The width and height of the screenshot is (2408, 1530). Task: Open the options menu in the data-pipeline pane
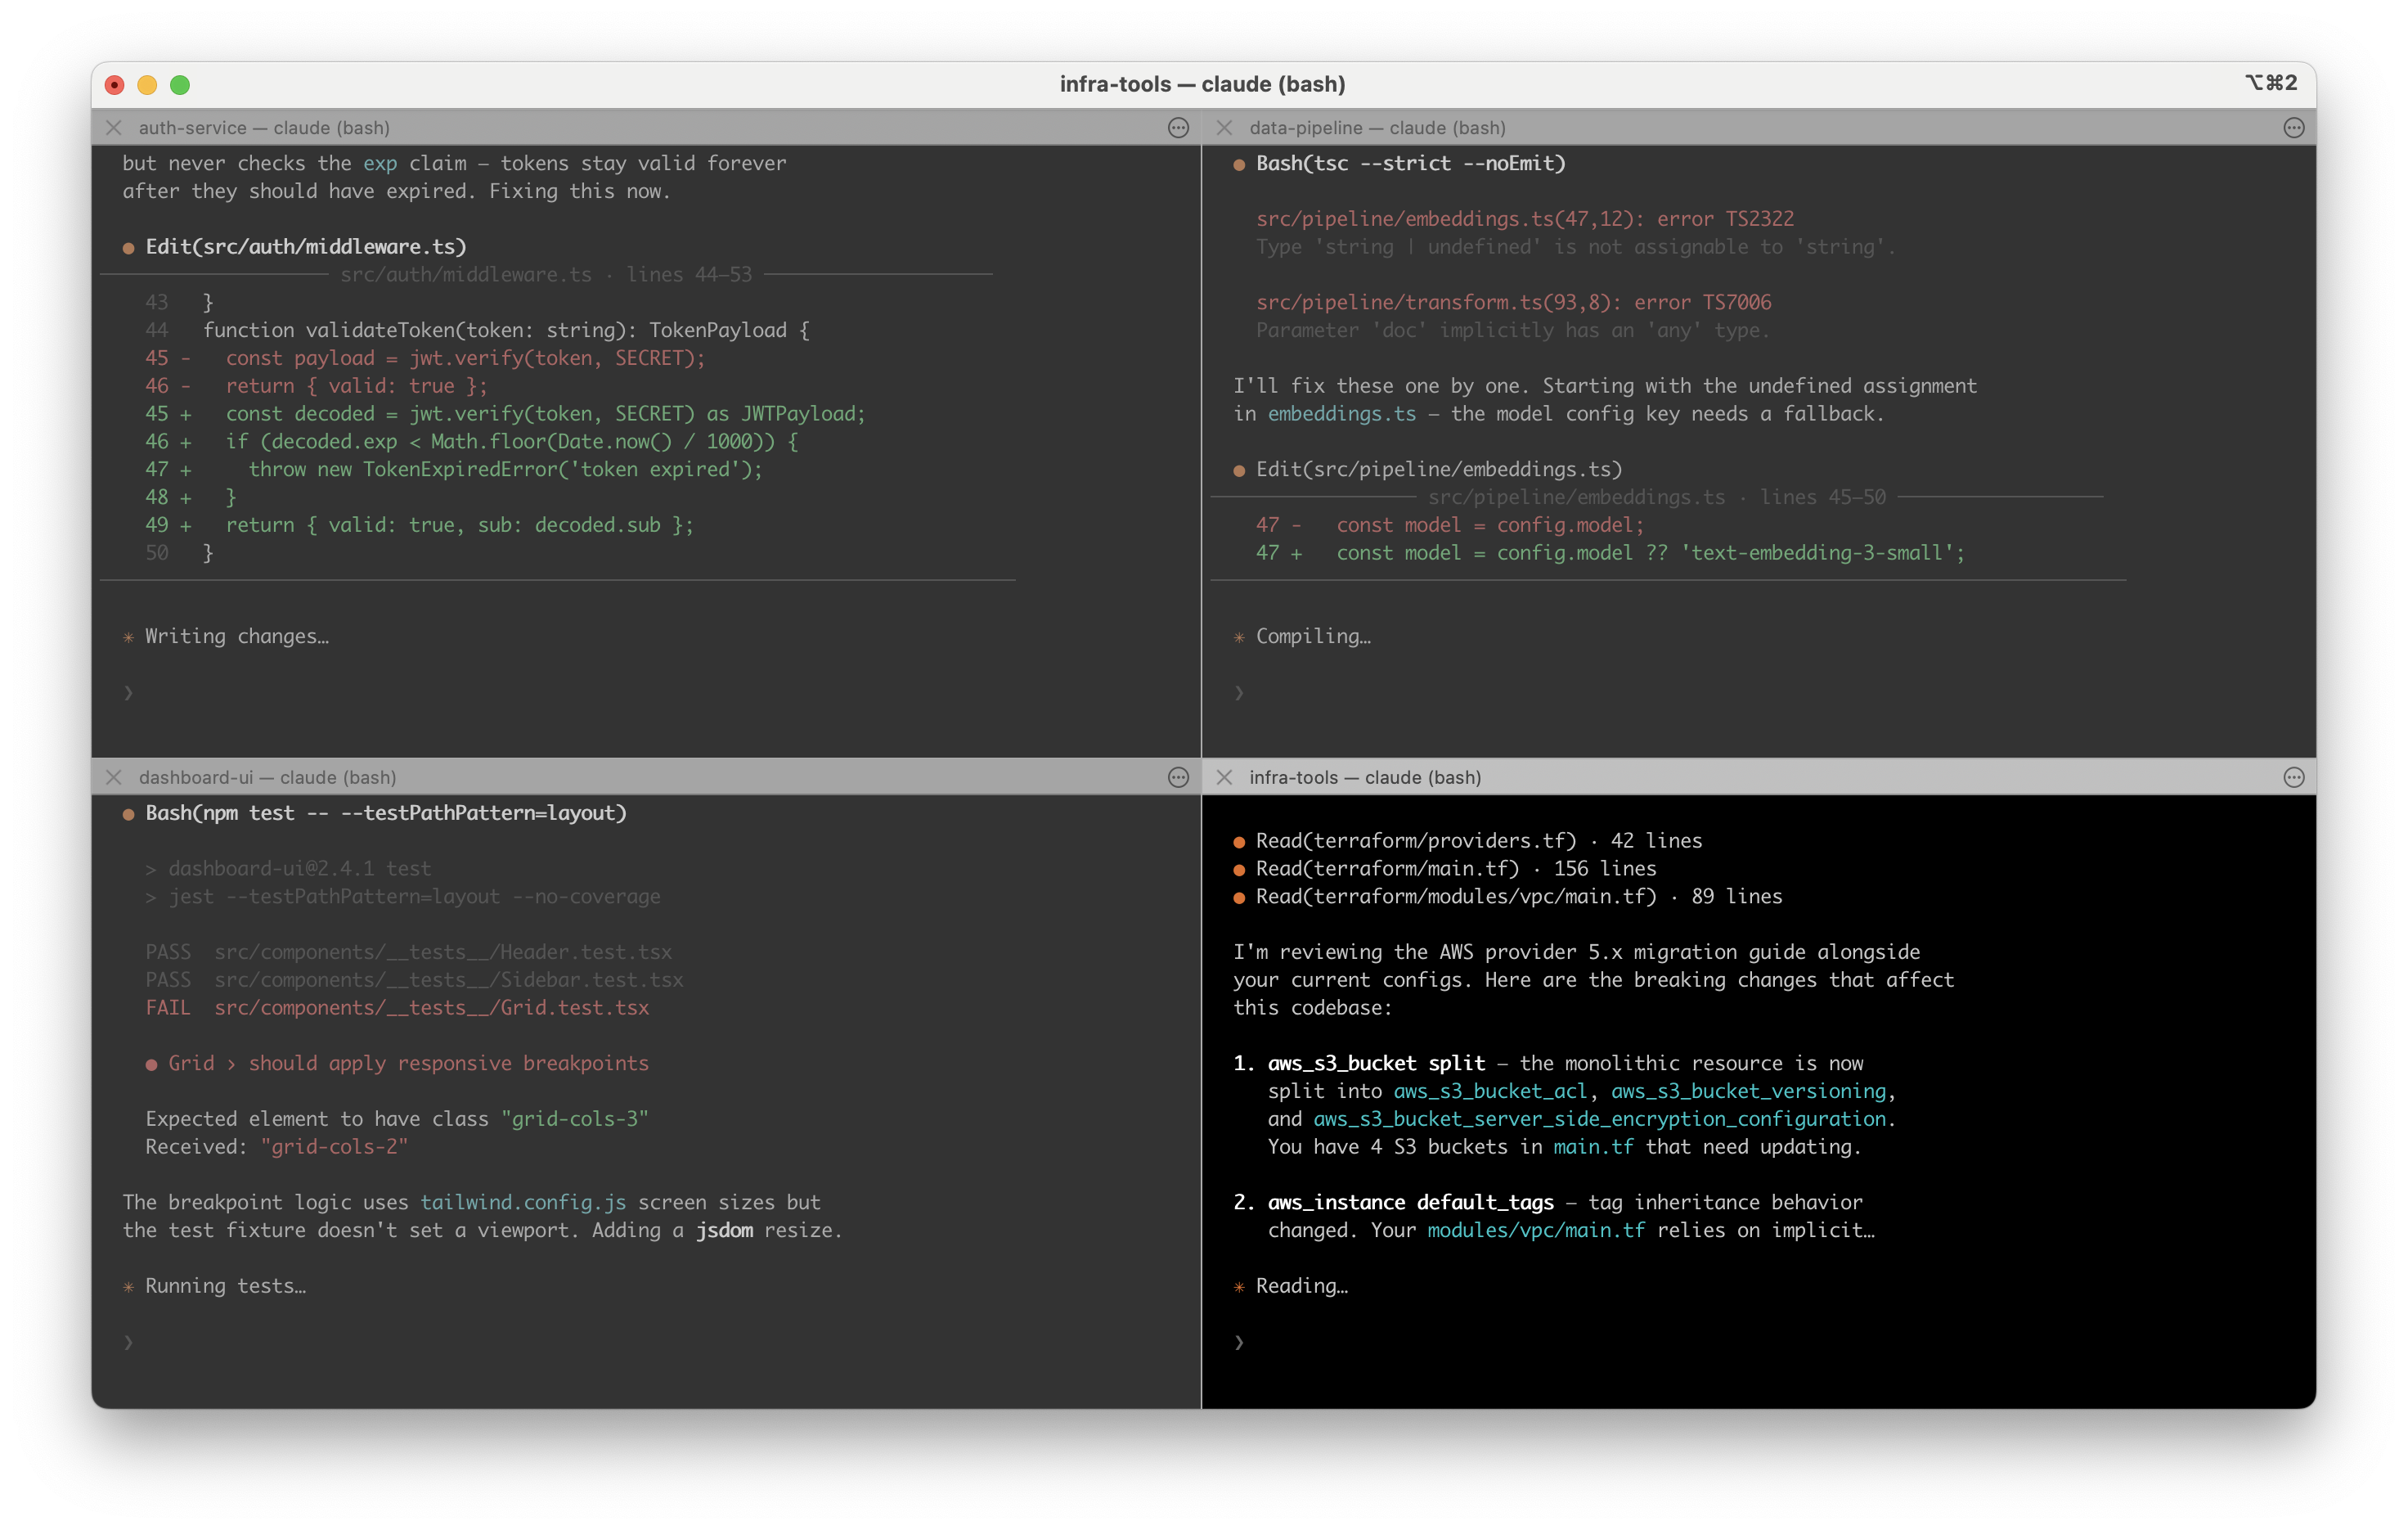pyautogui.click(x=2293, y=128)
